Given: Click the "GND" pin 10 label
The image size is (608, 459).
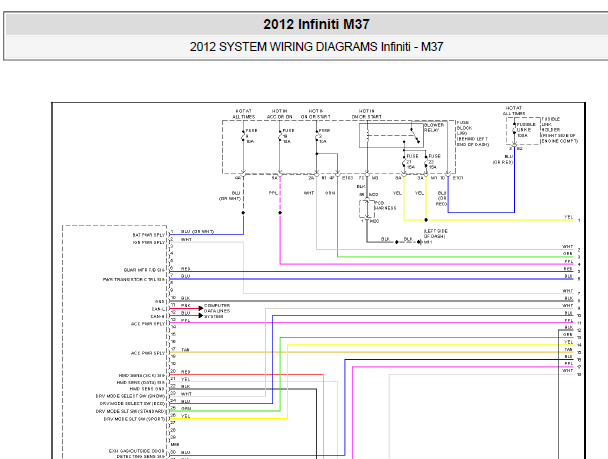Looking at the screenshot, I should point(160,301).
